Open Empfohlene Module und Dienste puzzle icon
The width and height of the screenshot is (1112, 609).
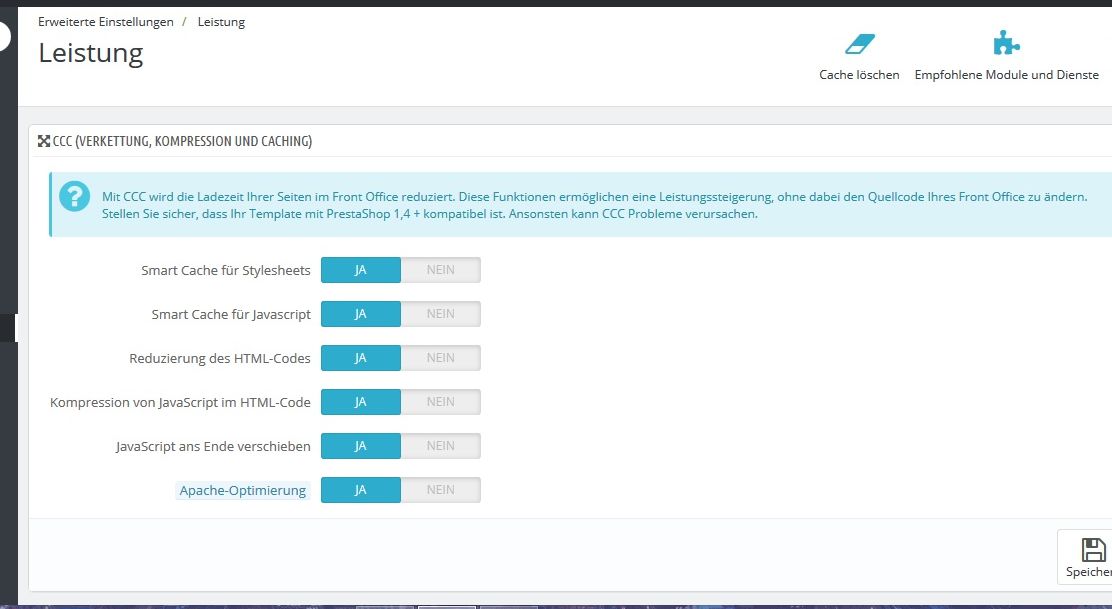1006,43
